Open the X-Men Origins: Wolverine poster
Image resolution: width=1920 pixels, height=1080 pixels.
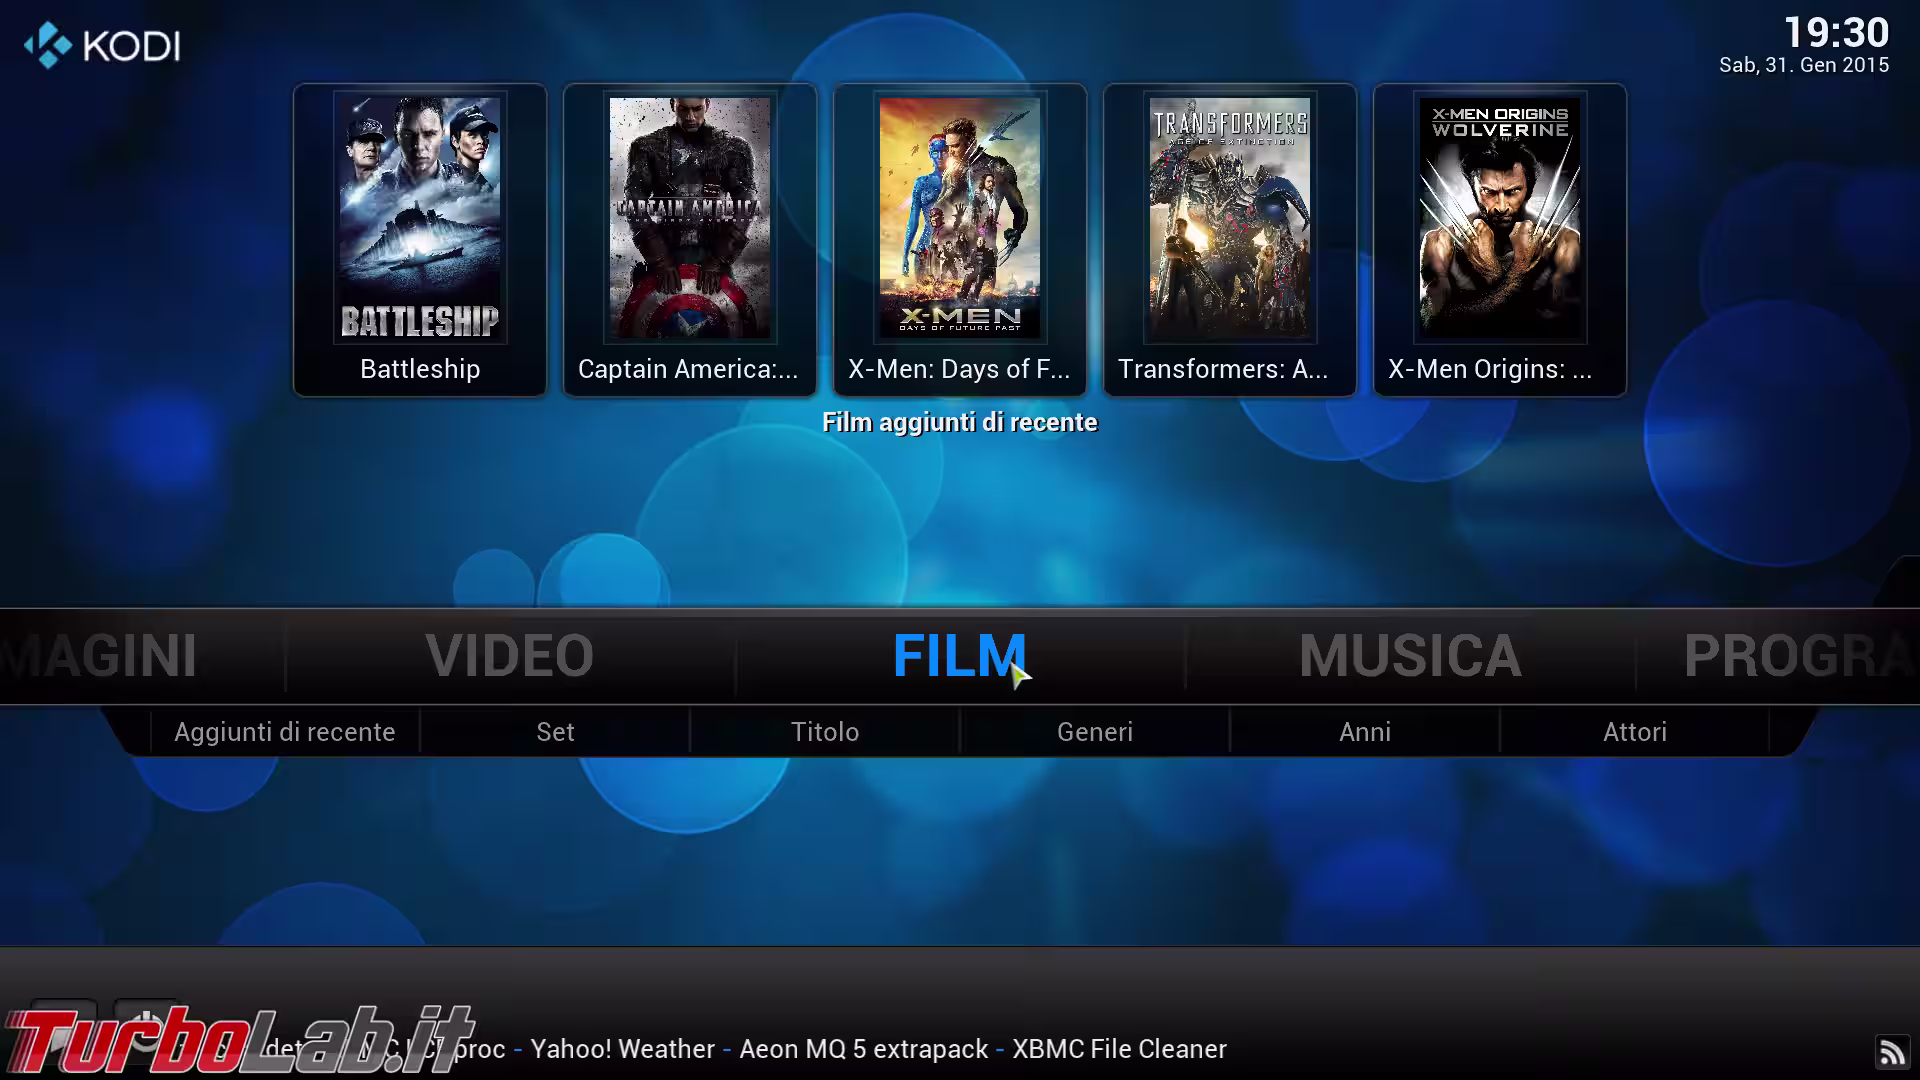pyautogui.click(x=1500, y=218)
